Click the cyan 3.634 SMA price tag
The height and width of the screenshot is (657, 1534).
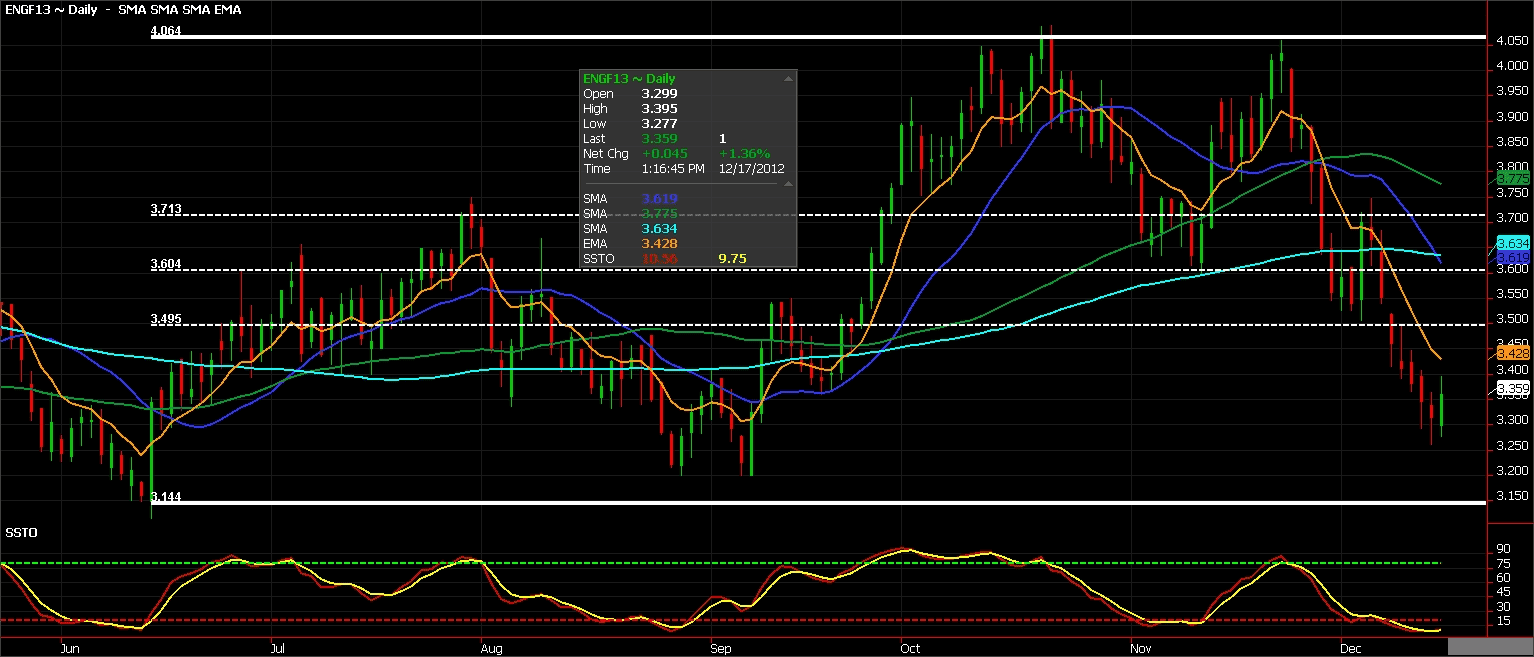tap(1513, 243)
